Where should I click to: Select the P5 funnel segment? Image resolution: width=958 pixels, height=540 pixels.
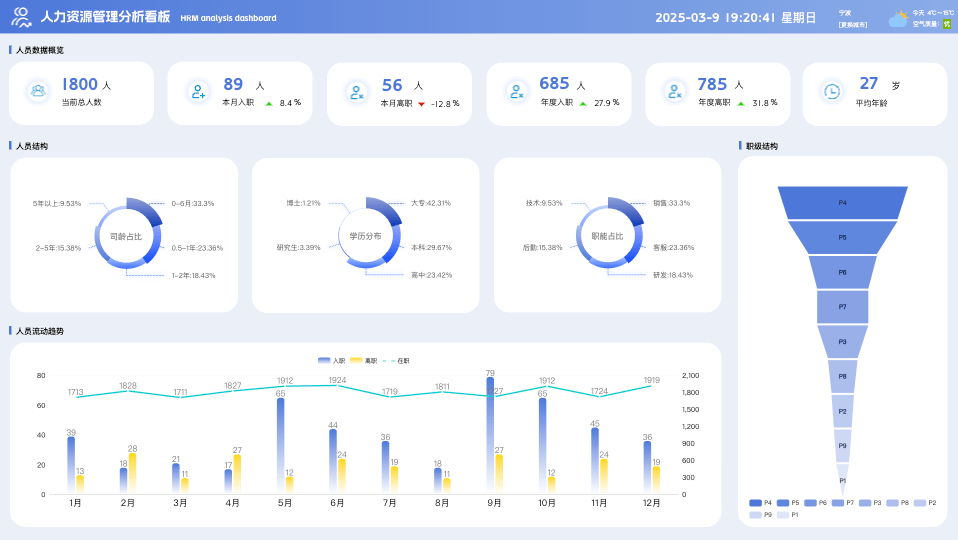pyautogui.click(x=842, y=238)
